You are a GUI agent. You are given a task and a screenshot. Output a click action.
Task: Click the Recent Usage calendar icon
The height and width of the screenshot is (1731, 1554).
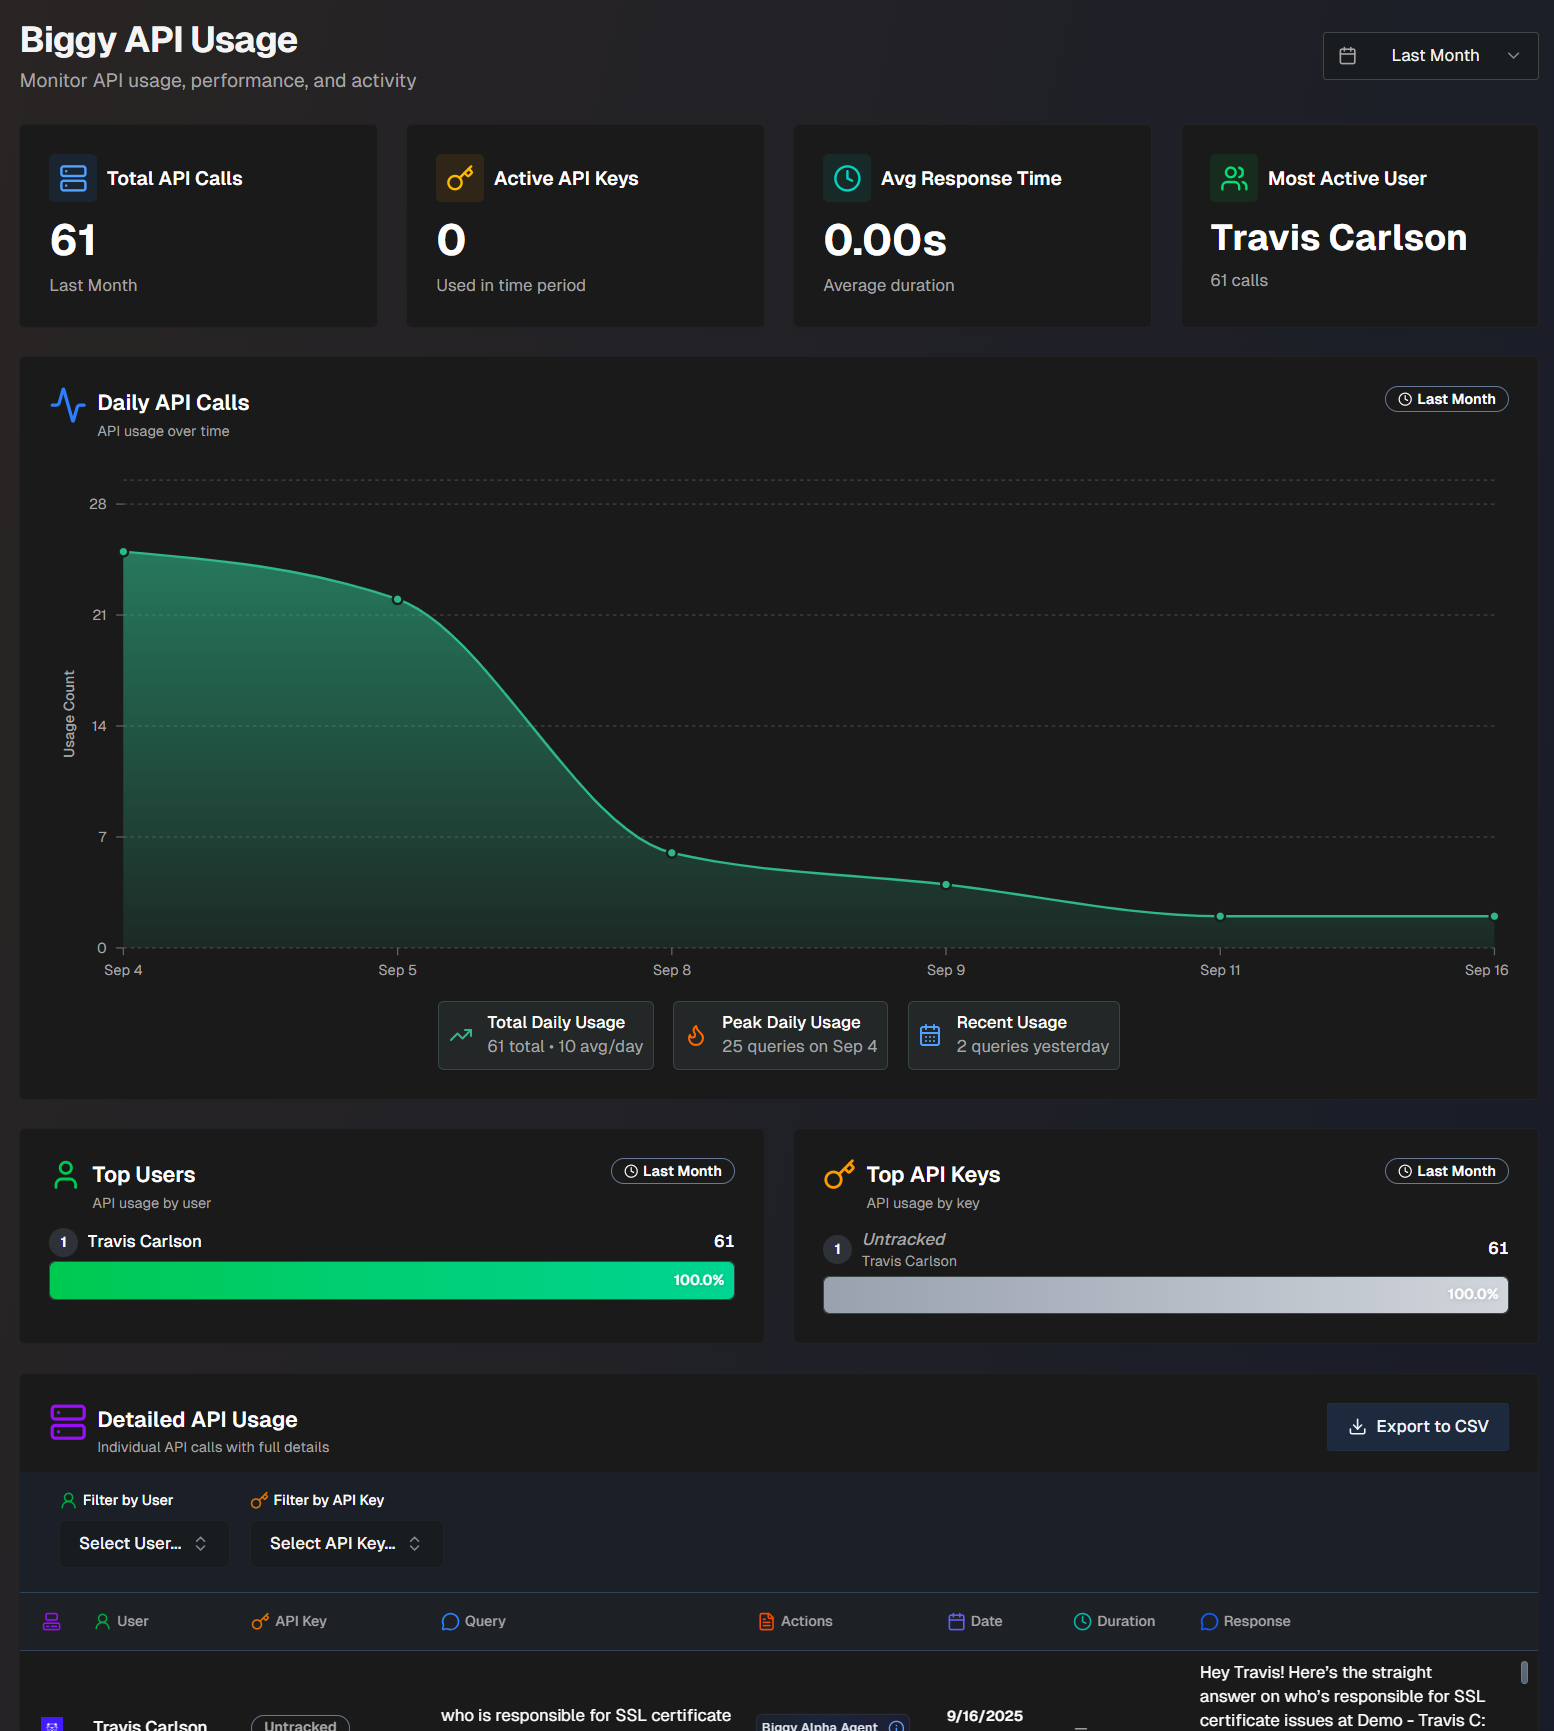(x=930, y=1036)
